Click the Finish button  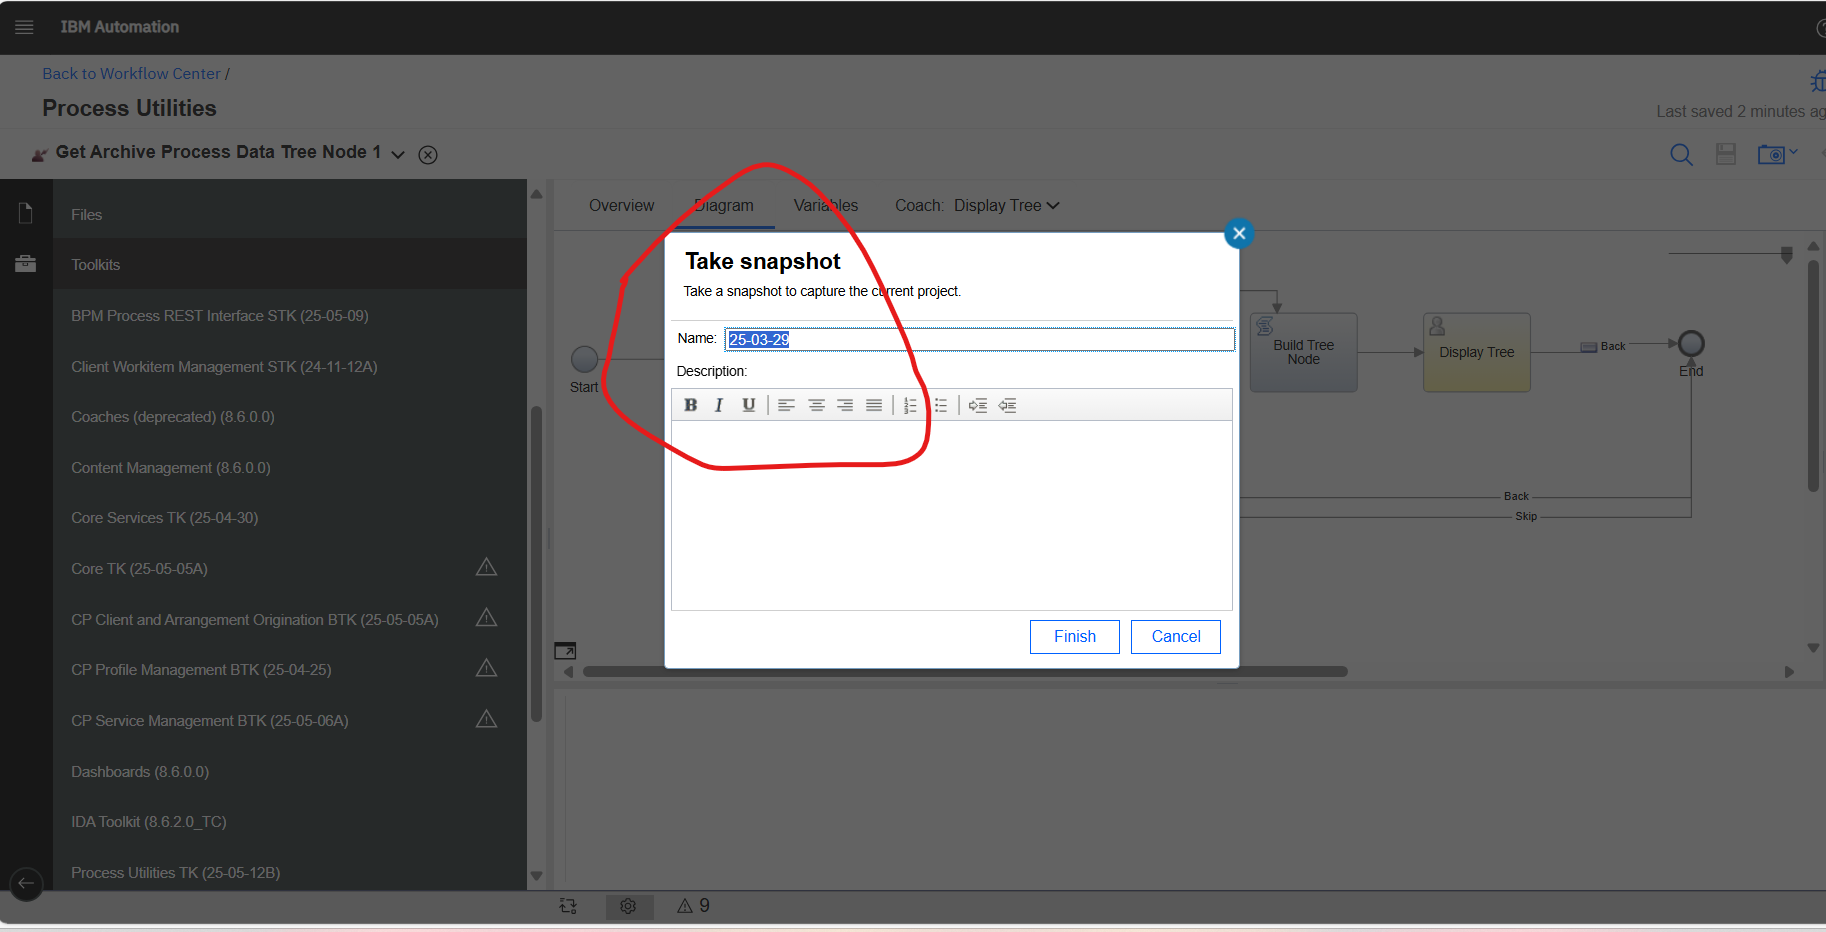pyautogui.click(x=1074, y=637)
